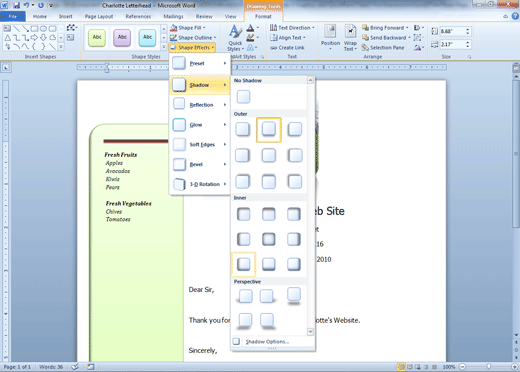Open the File tab
This screenshot has width=520, height=372.
pos(13,16)
